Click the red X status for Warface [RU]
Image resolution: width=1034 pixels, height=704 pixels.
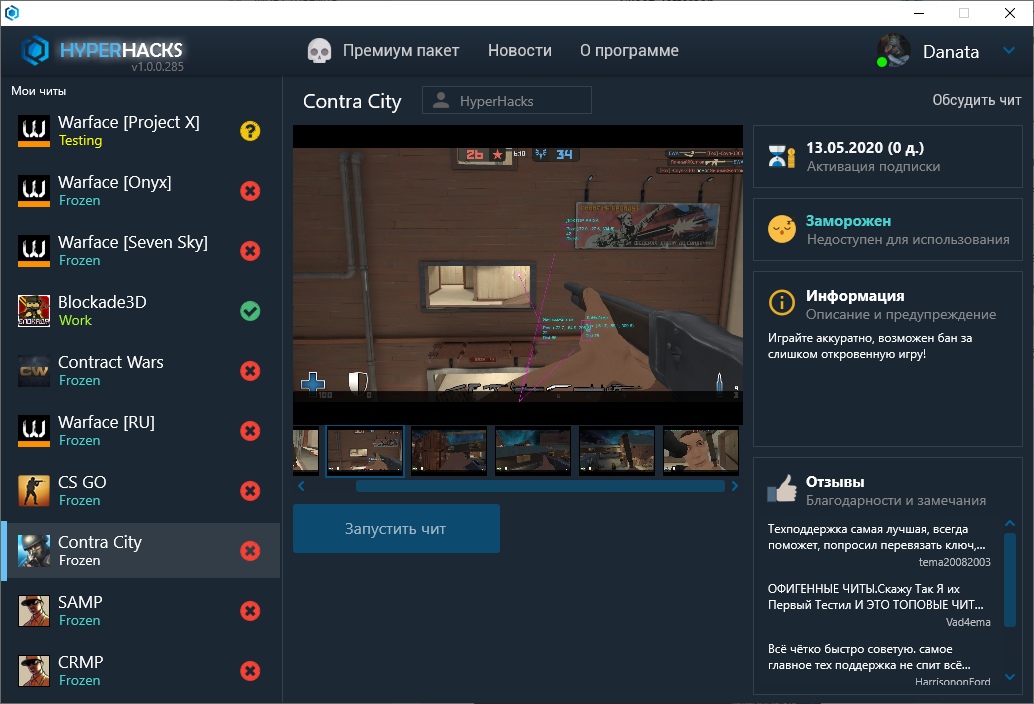pos(250,431)
